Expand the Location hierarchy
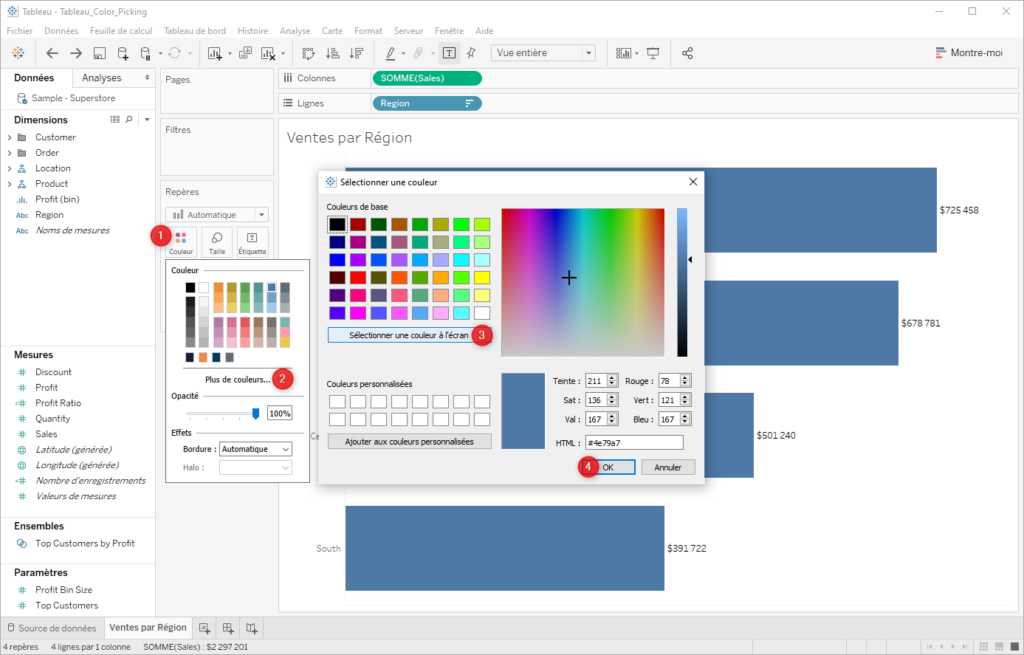Viewport: 1024px width, 655px height. [9, 168]
